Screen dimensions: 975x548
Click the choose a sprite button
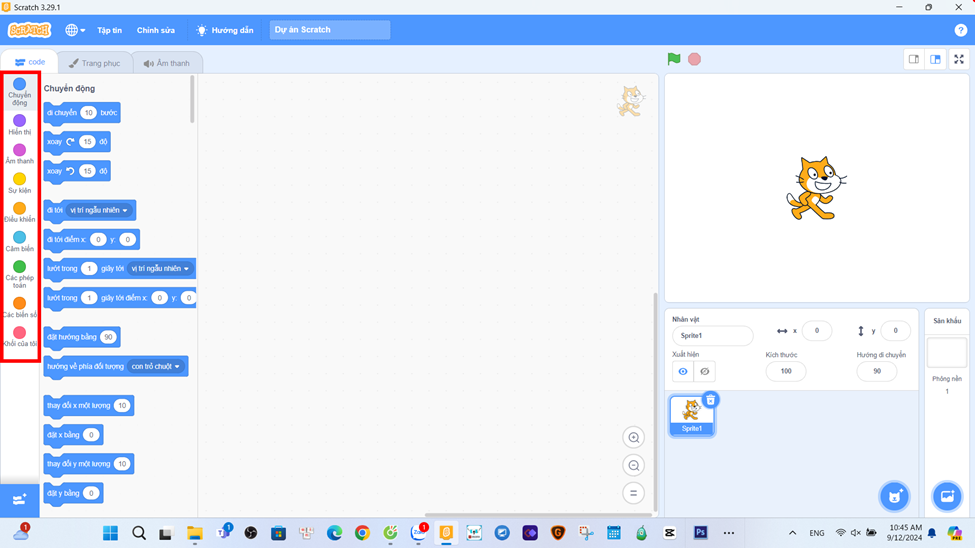[x=894, y=496]
